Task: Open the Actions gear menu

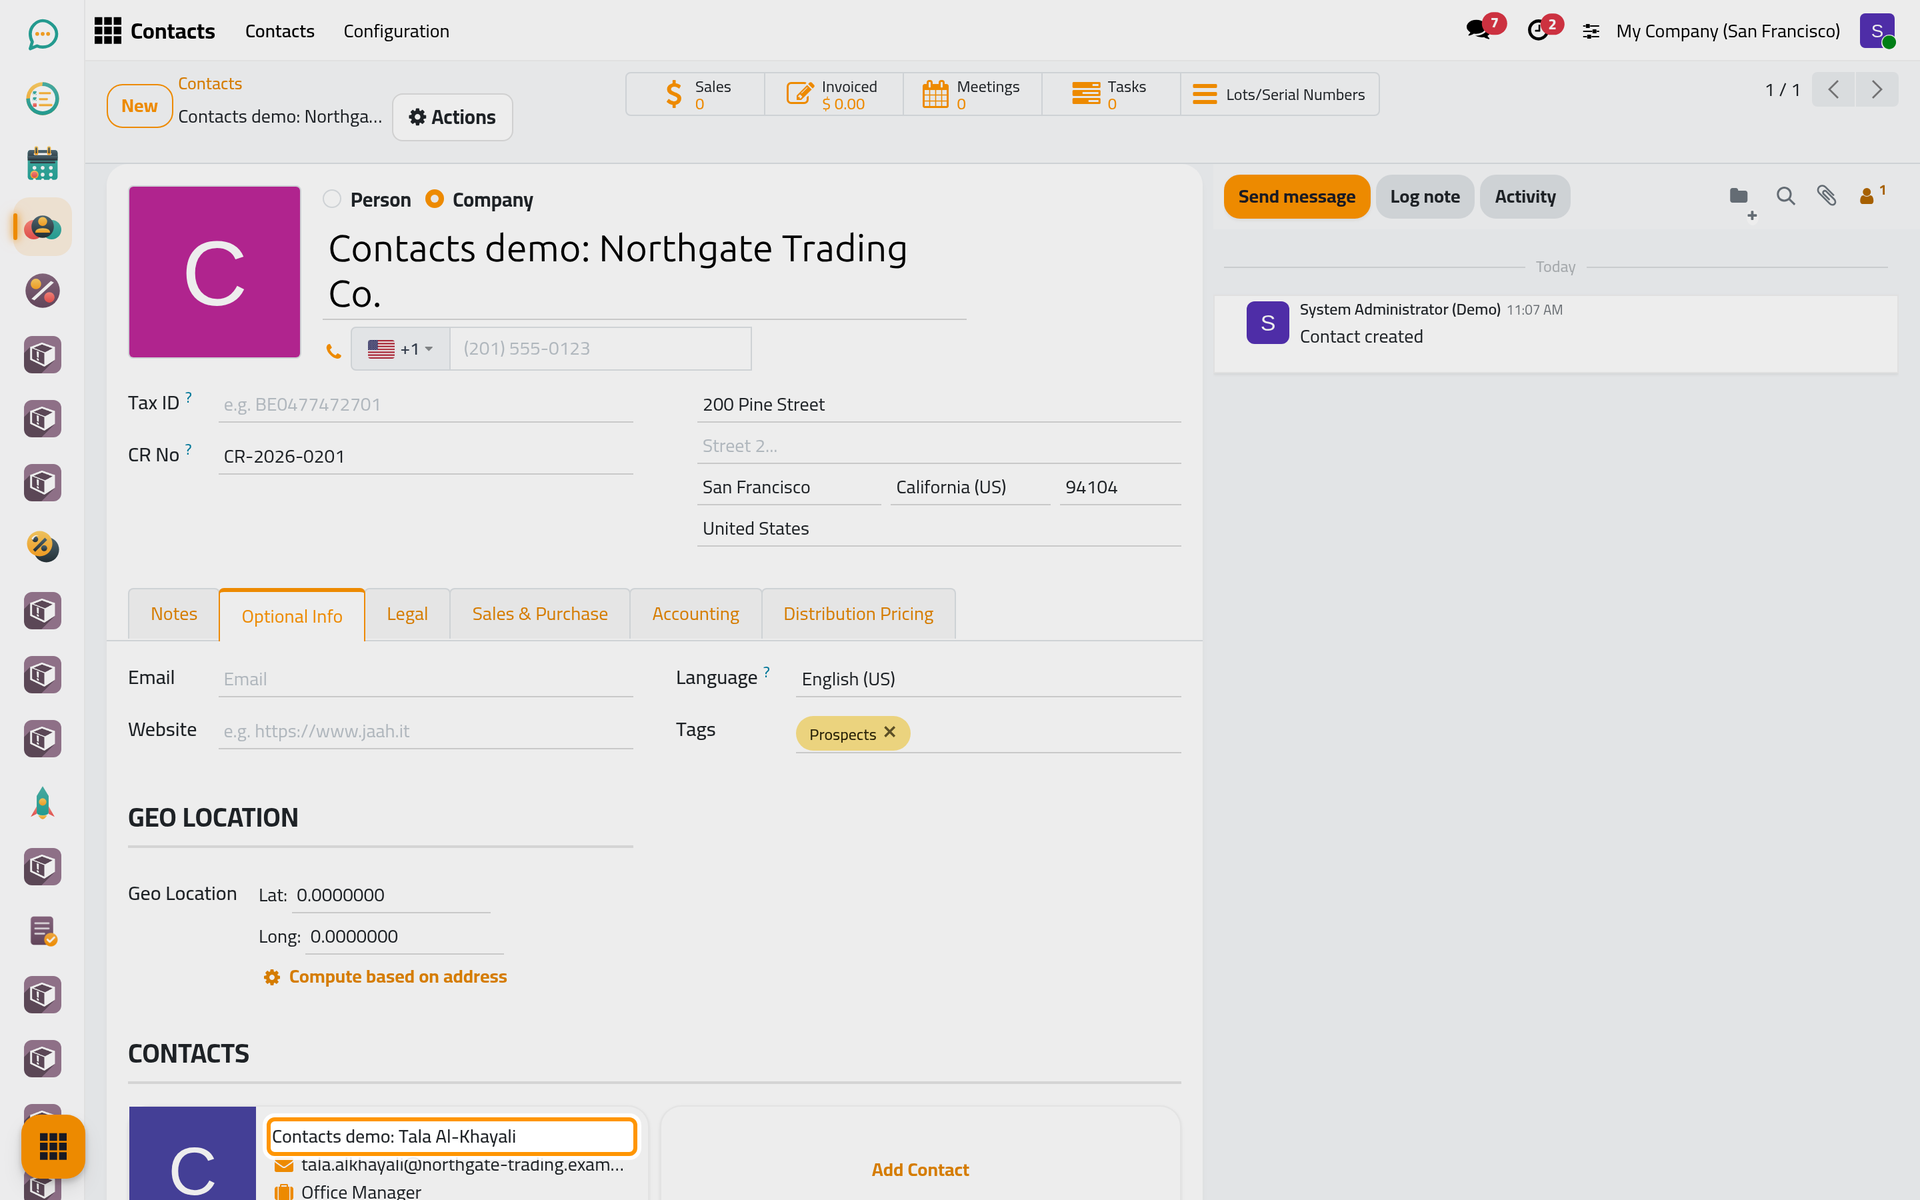Action: click(x=452, y=117)
